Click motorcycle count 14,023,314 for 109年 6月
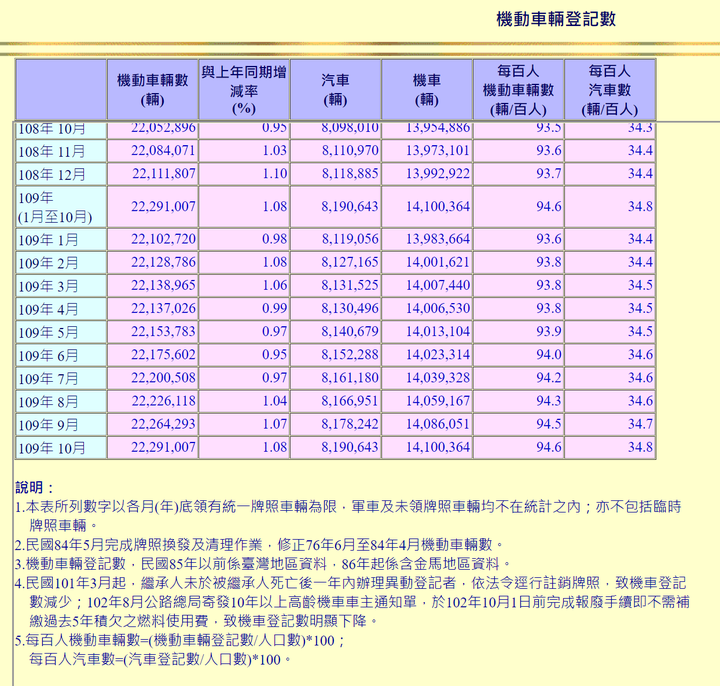The height and width of the screenshot is (686, 720). point(438,355)
